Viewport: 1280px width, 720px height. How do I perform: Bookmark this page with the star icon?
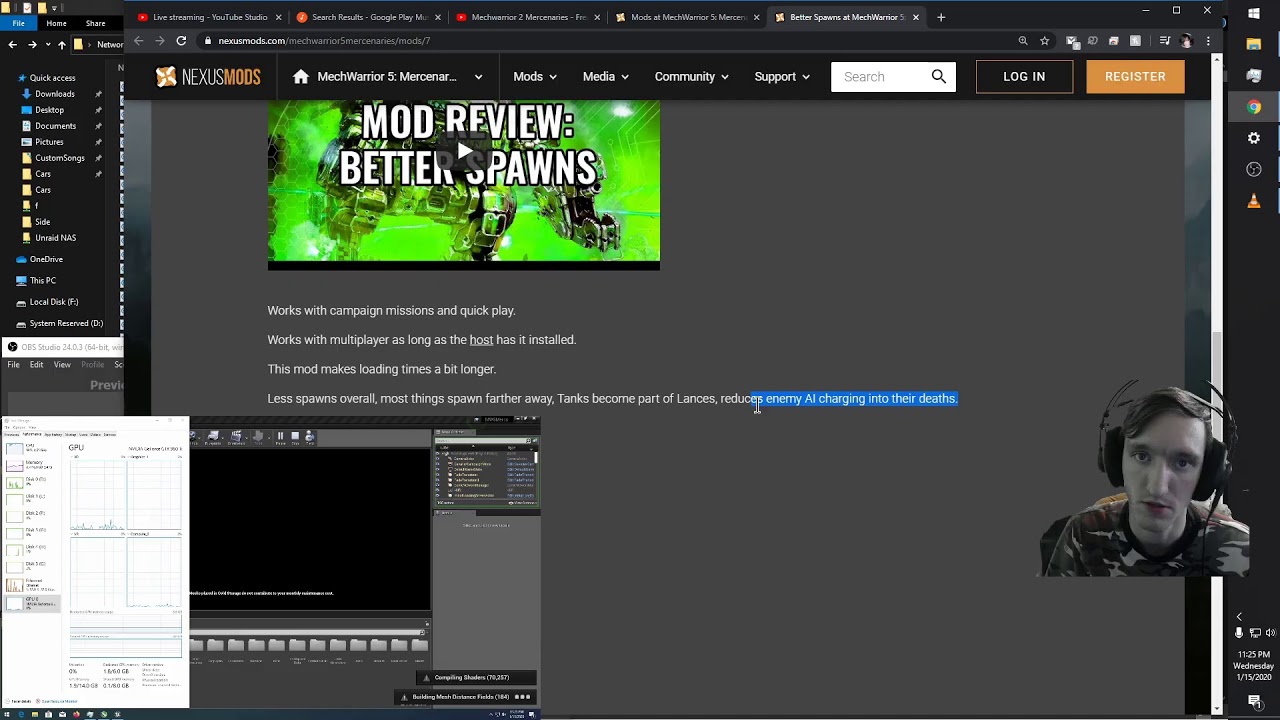coord(1044,41)
